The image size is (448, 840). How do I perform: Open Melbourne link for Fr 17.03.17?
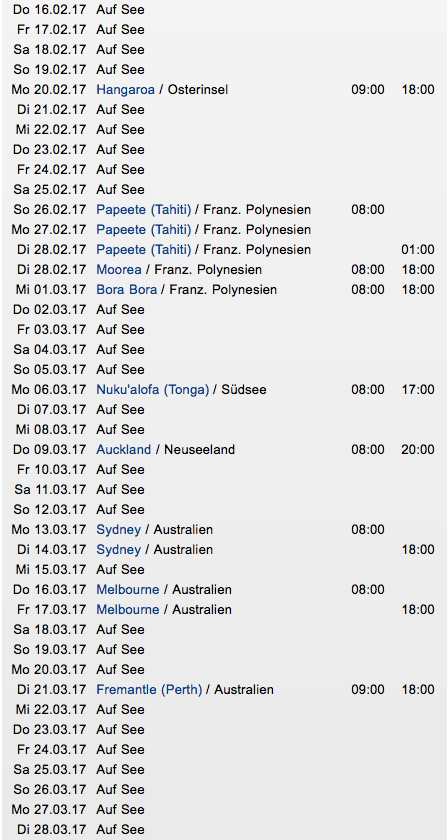click(128, 610)
